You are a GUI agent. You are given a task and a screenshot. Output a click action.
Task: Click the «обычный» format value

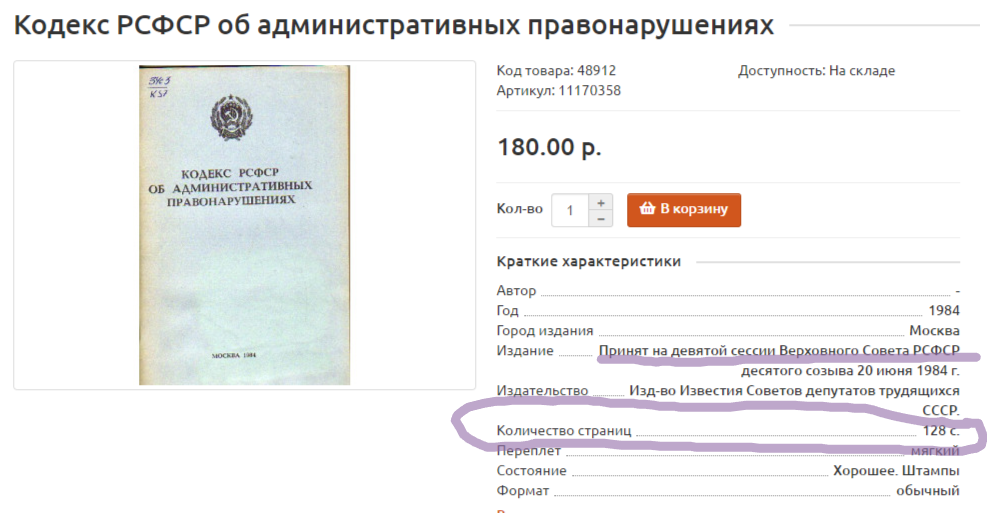pyautogui.click(x=928, y=491)
